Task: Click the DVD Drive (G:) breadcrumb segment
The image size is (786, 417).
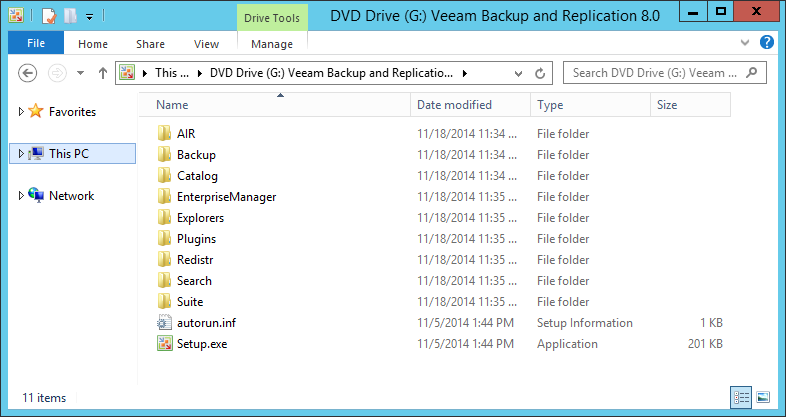Action: pyautogui.click(x=331, y=73)
